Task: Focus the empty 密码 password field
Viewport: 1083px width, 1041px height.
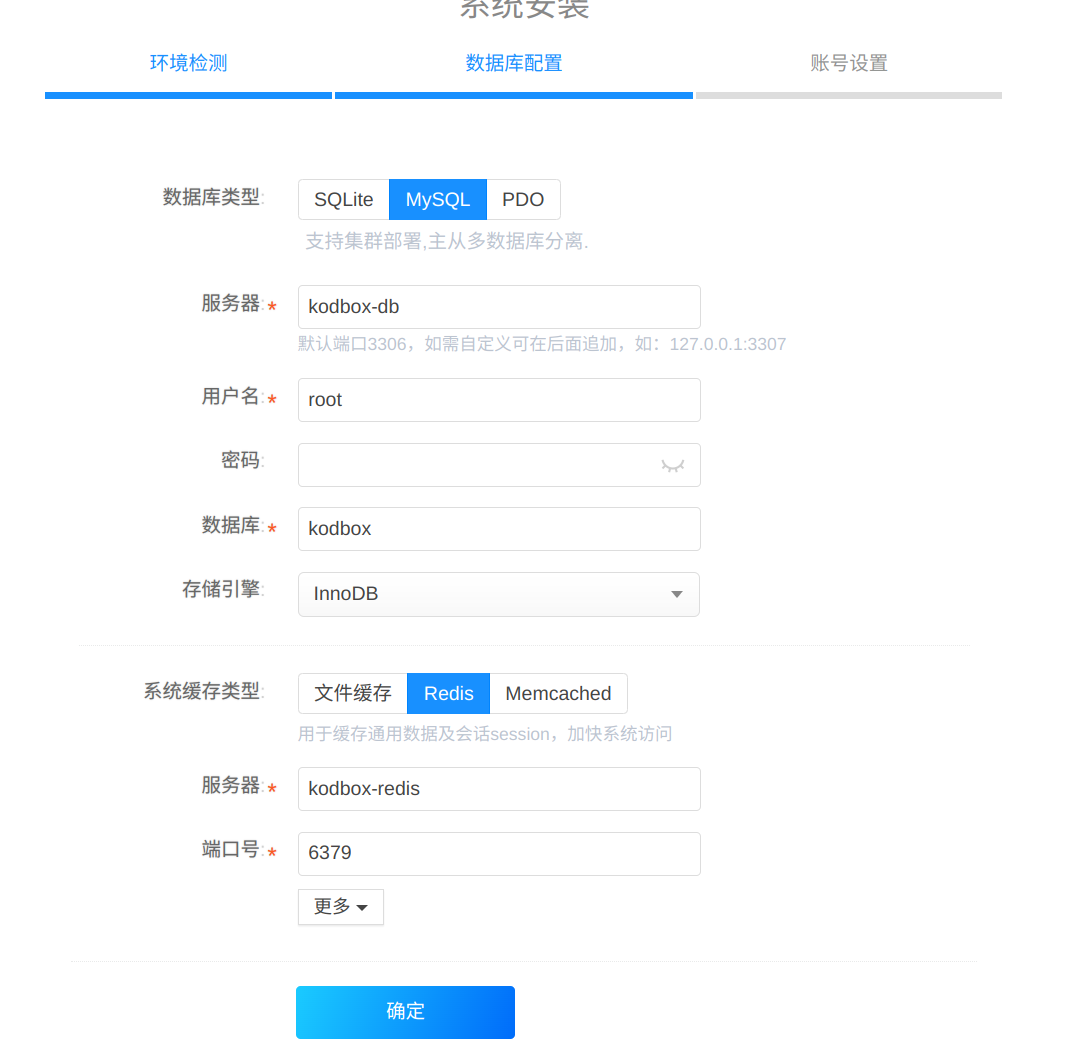Action: tap(499, 465)
